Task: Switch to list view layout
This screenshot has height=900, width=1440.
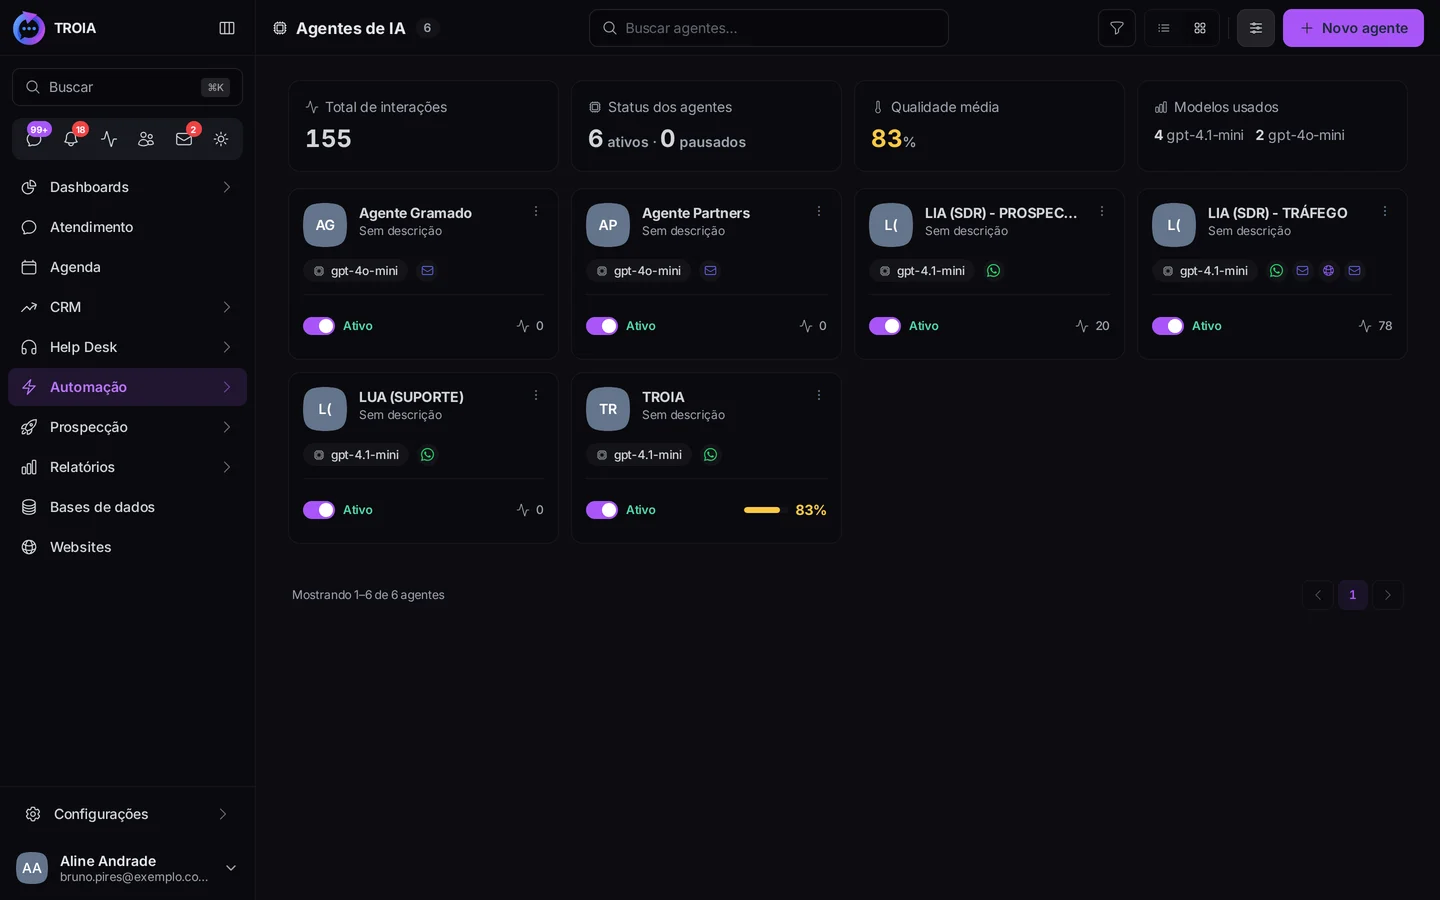Action: (1164, 28)
